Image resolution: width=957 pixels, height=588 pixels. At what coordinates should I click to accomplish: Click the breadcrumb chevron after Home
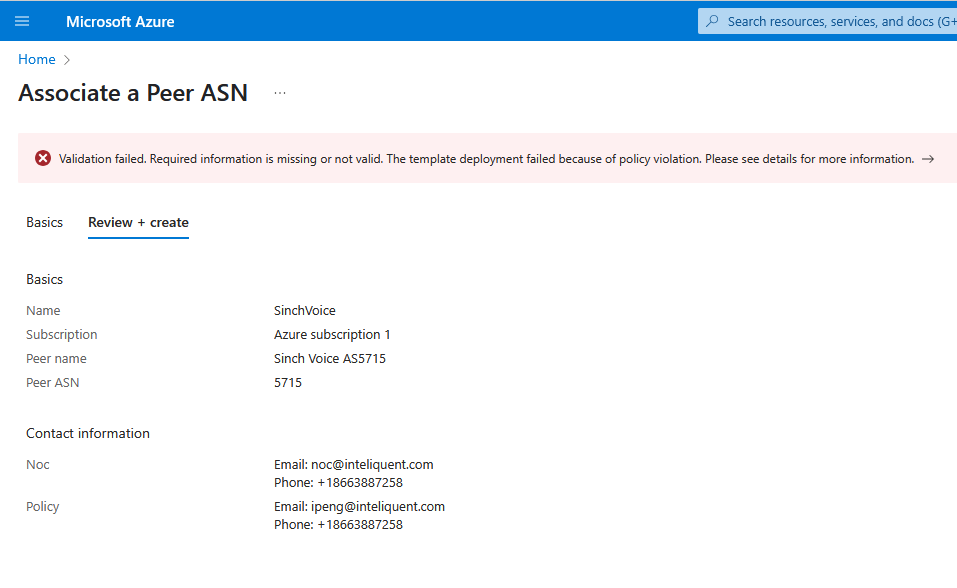click(x=67, y=60)
